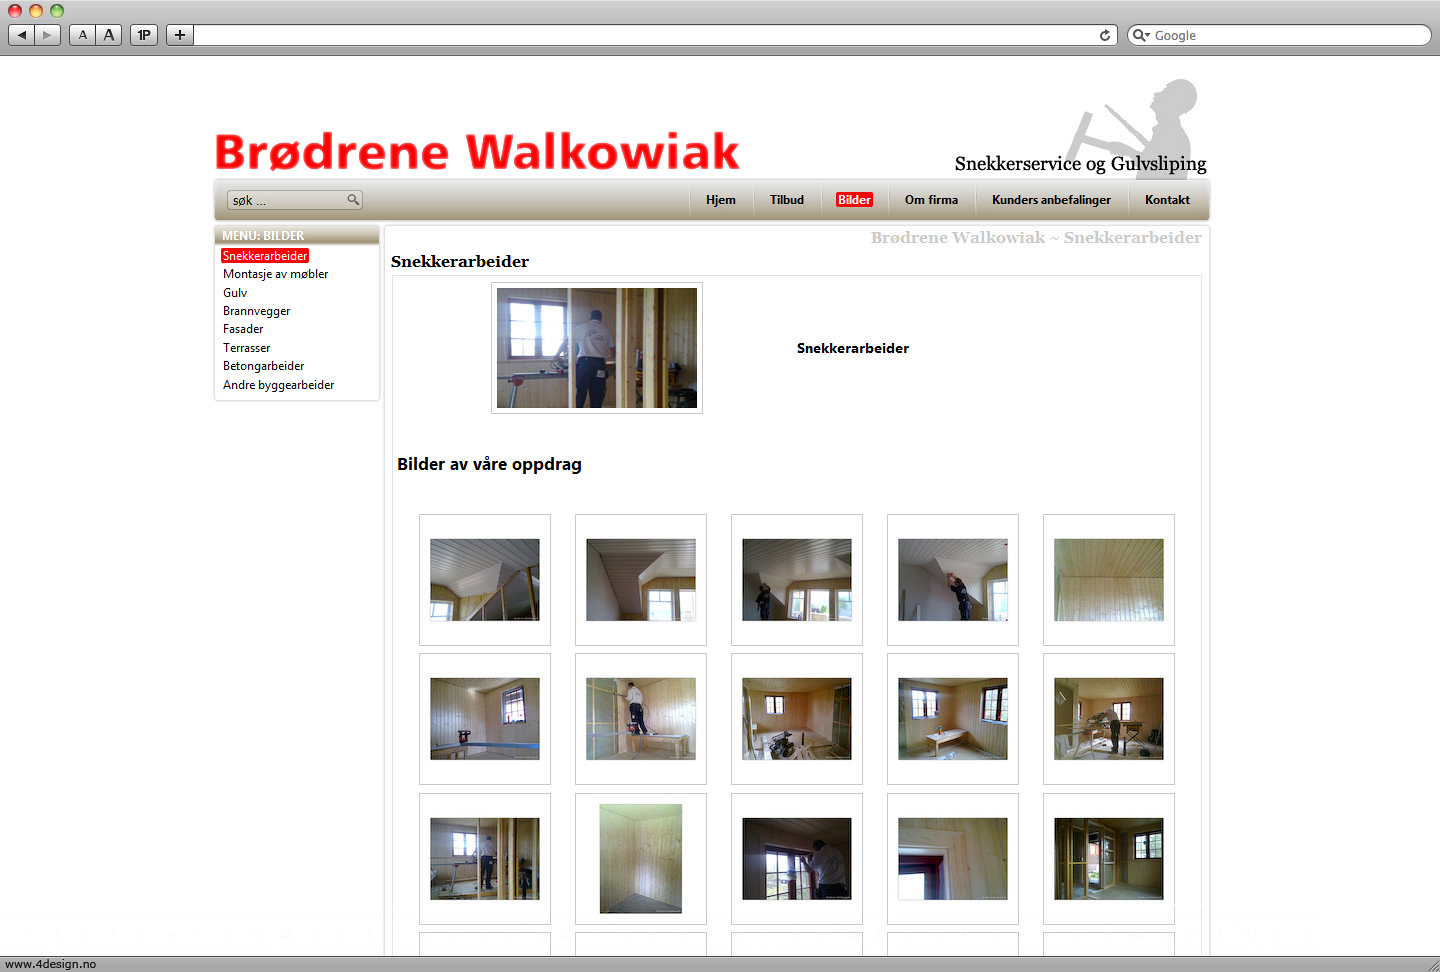
Task: Open second row fifth thumbnail, worker at miter saw
Action: [1109, 719]
